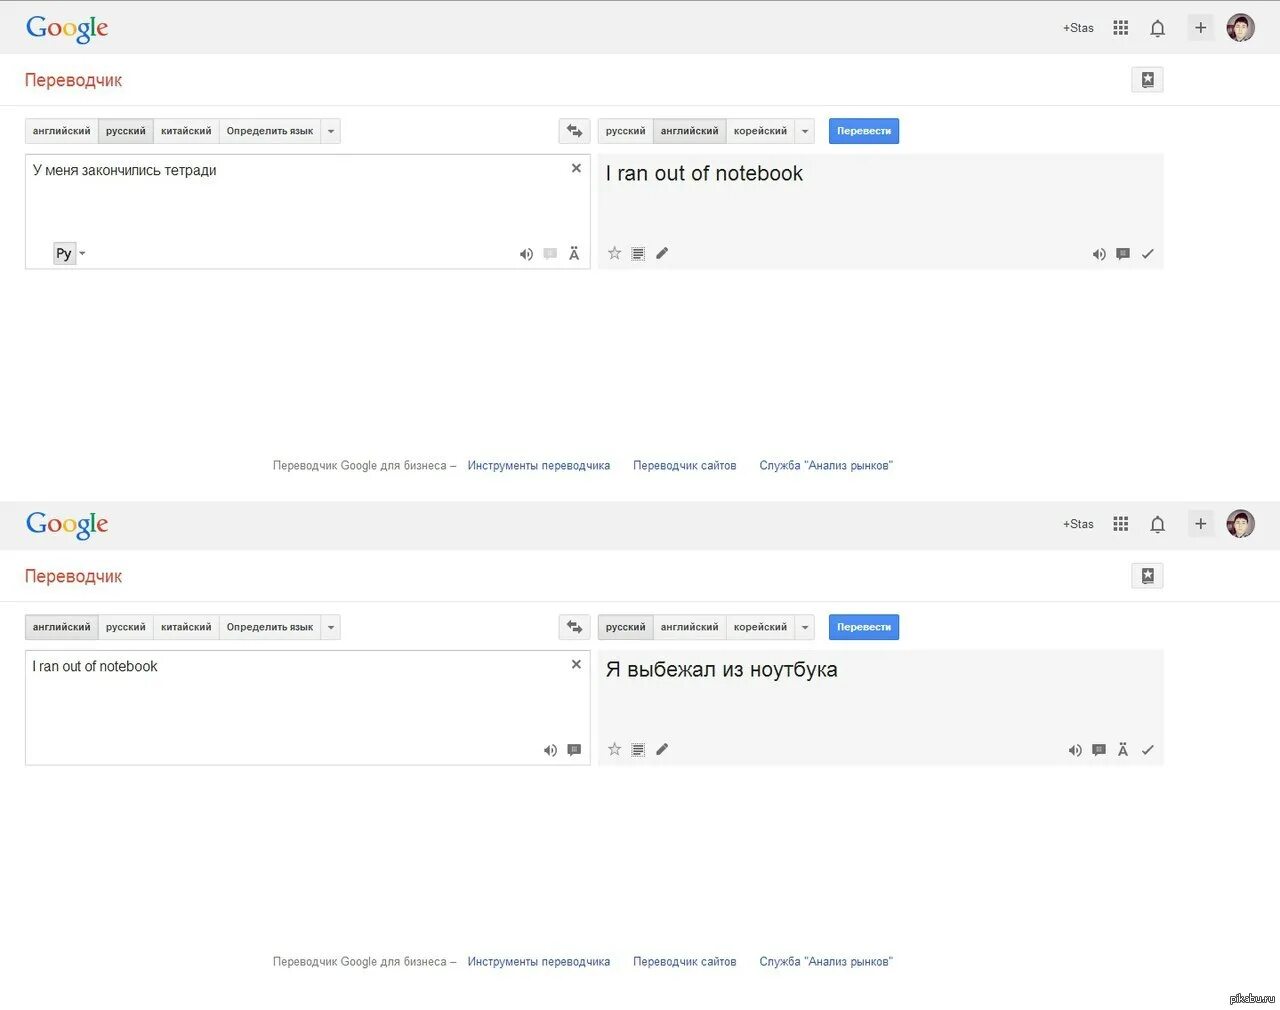Select 'английский' target tab in bottom translator
The image size is (1280, 1010).
click(x=689, y=627)
